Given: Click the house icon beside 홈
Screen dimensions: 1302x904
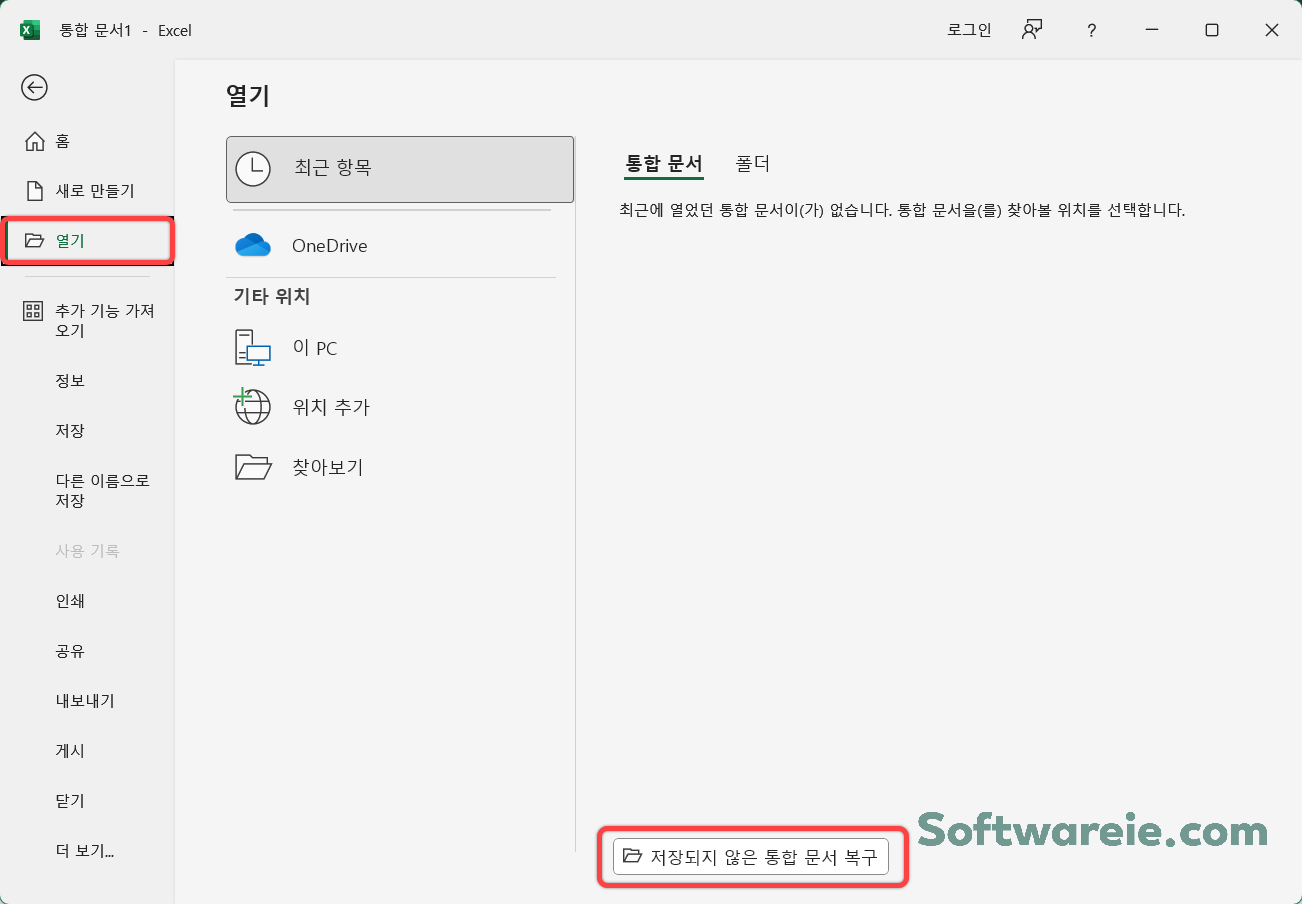Looking at the screenshot, I should tap(35, 141).
